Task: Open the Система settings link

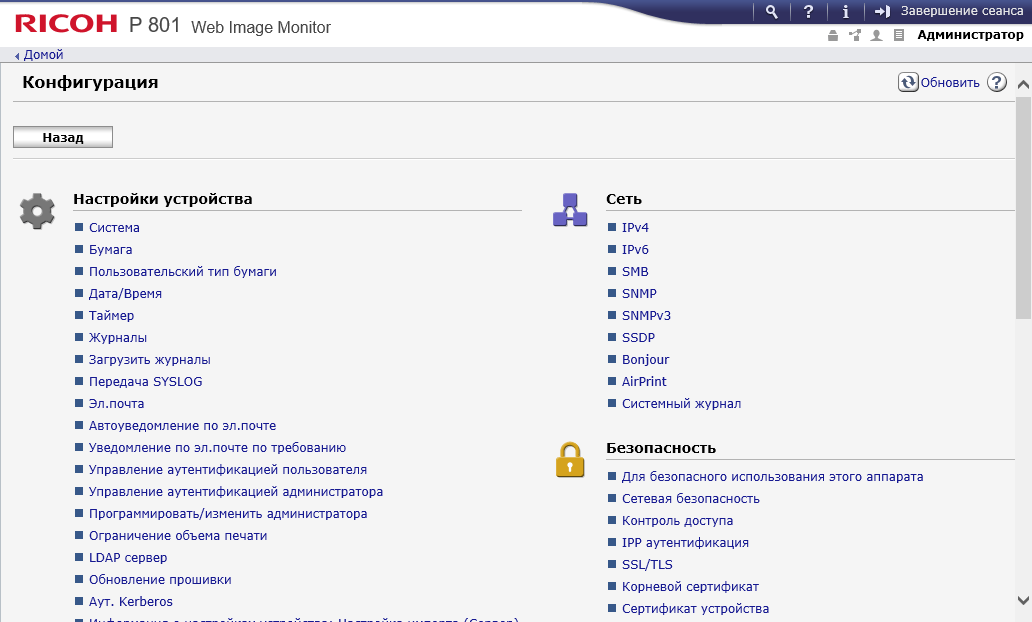Action: pyautogui.click(x=114, y=228)
